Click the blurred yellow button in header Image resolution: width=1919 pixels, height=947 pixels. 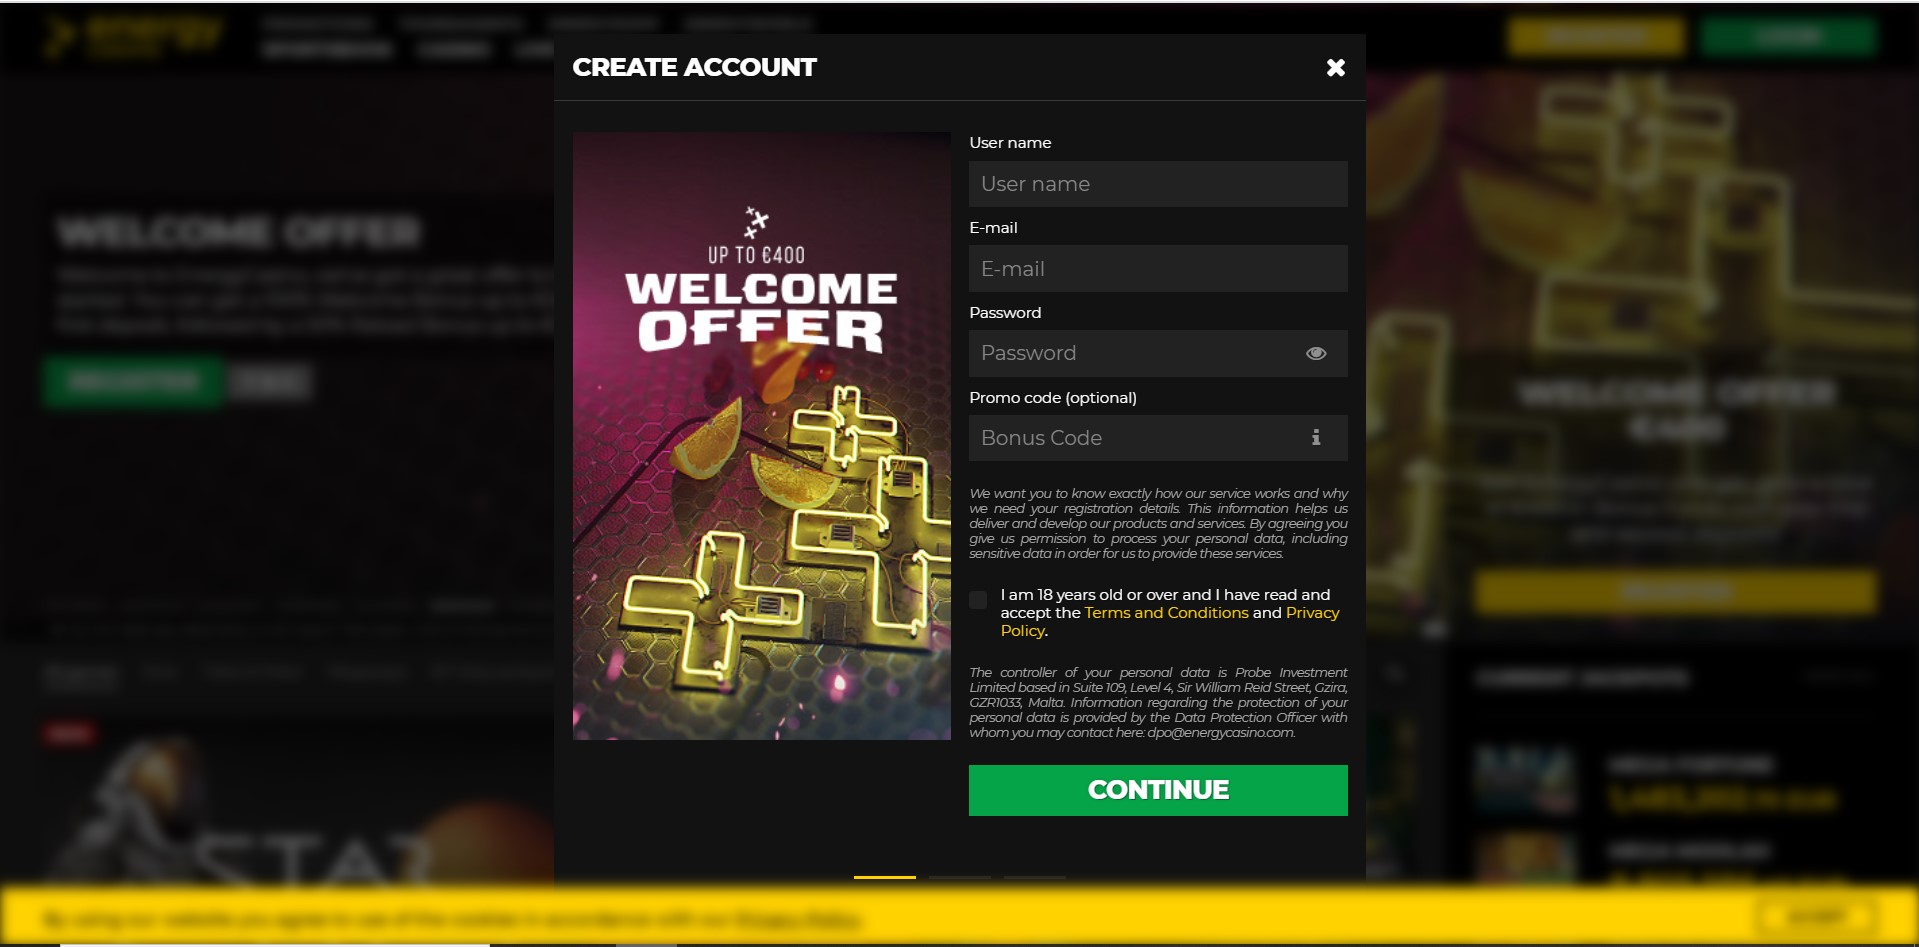[x=1595, y=37]
